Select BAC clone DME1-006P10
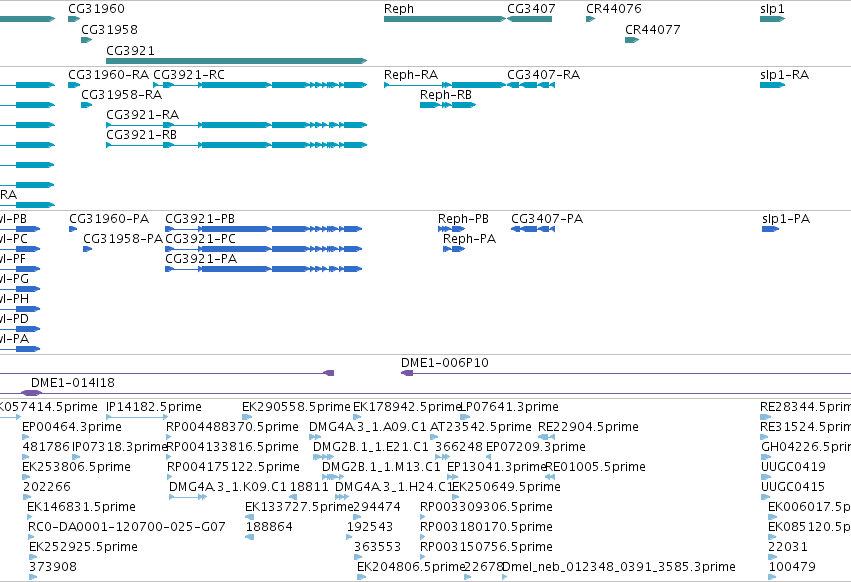This screenshot has height=582, width=851. coord(626,373)
